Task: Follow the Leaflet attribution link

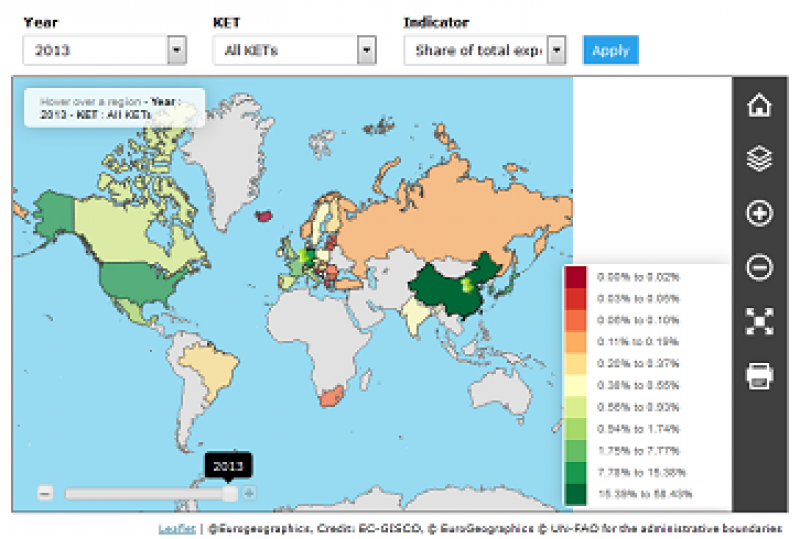Action: 174,528
